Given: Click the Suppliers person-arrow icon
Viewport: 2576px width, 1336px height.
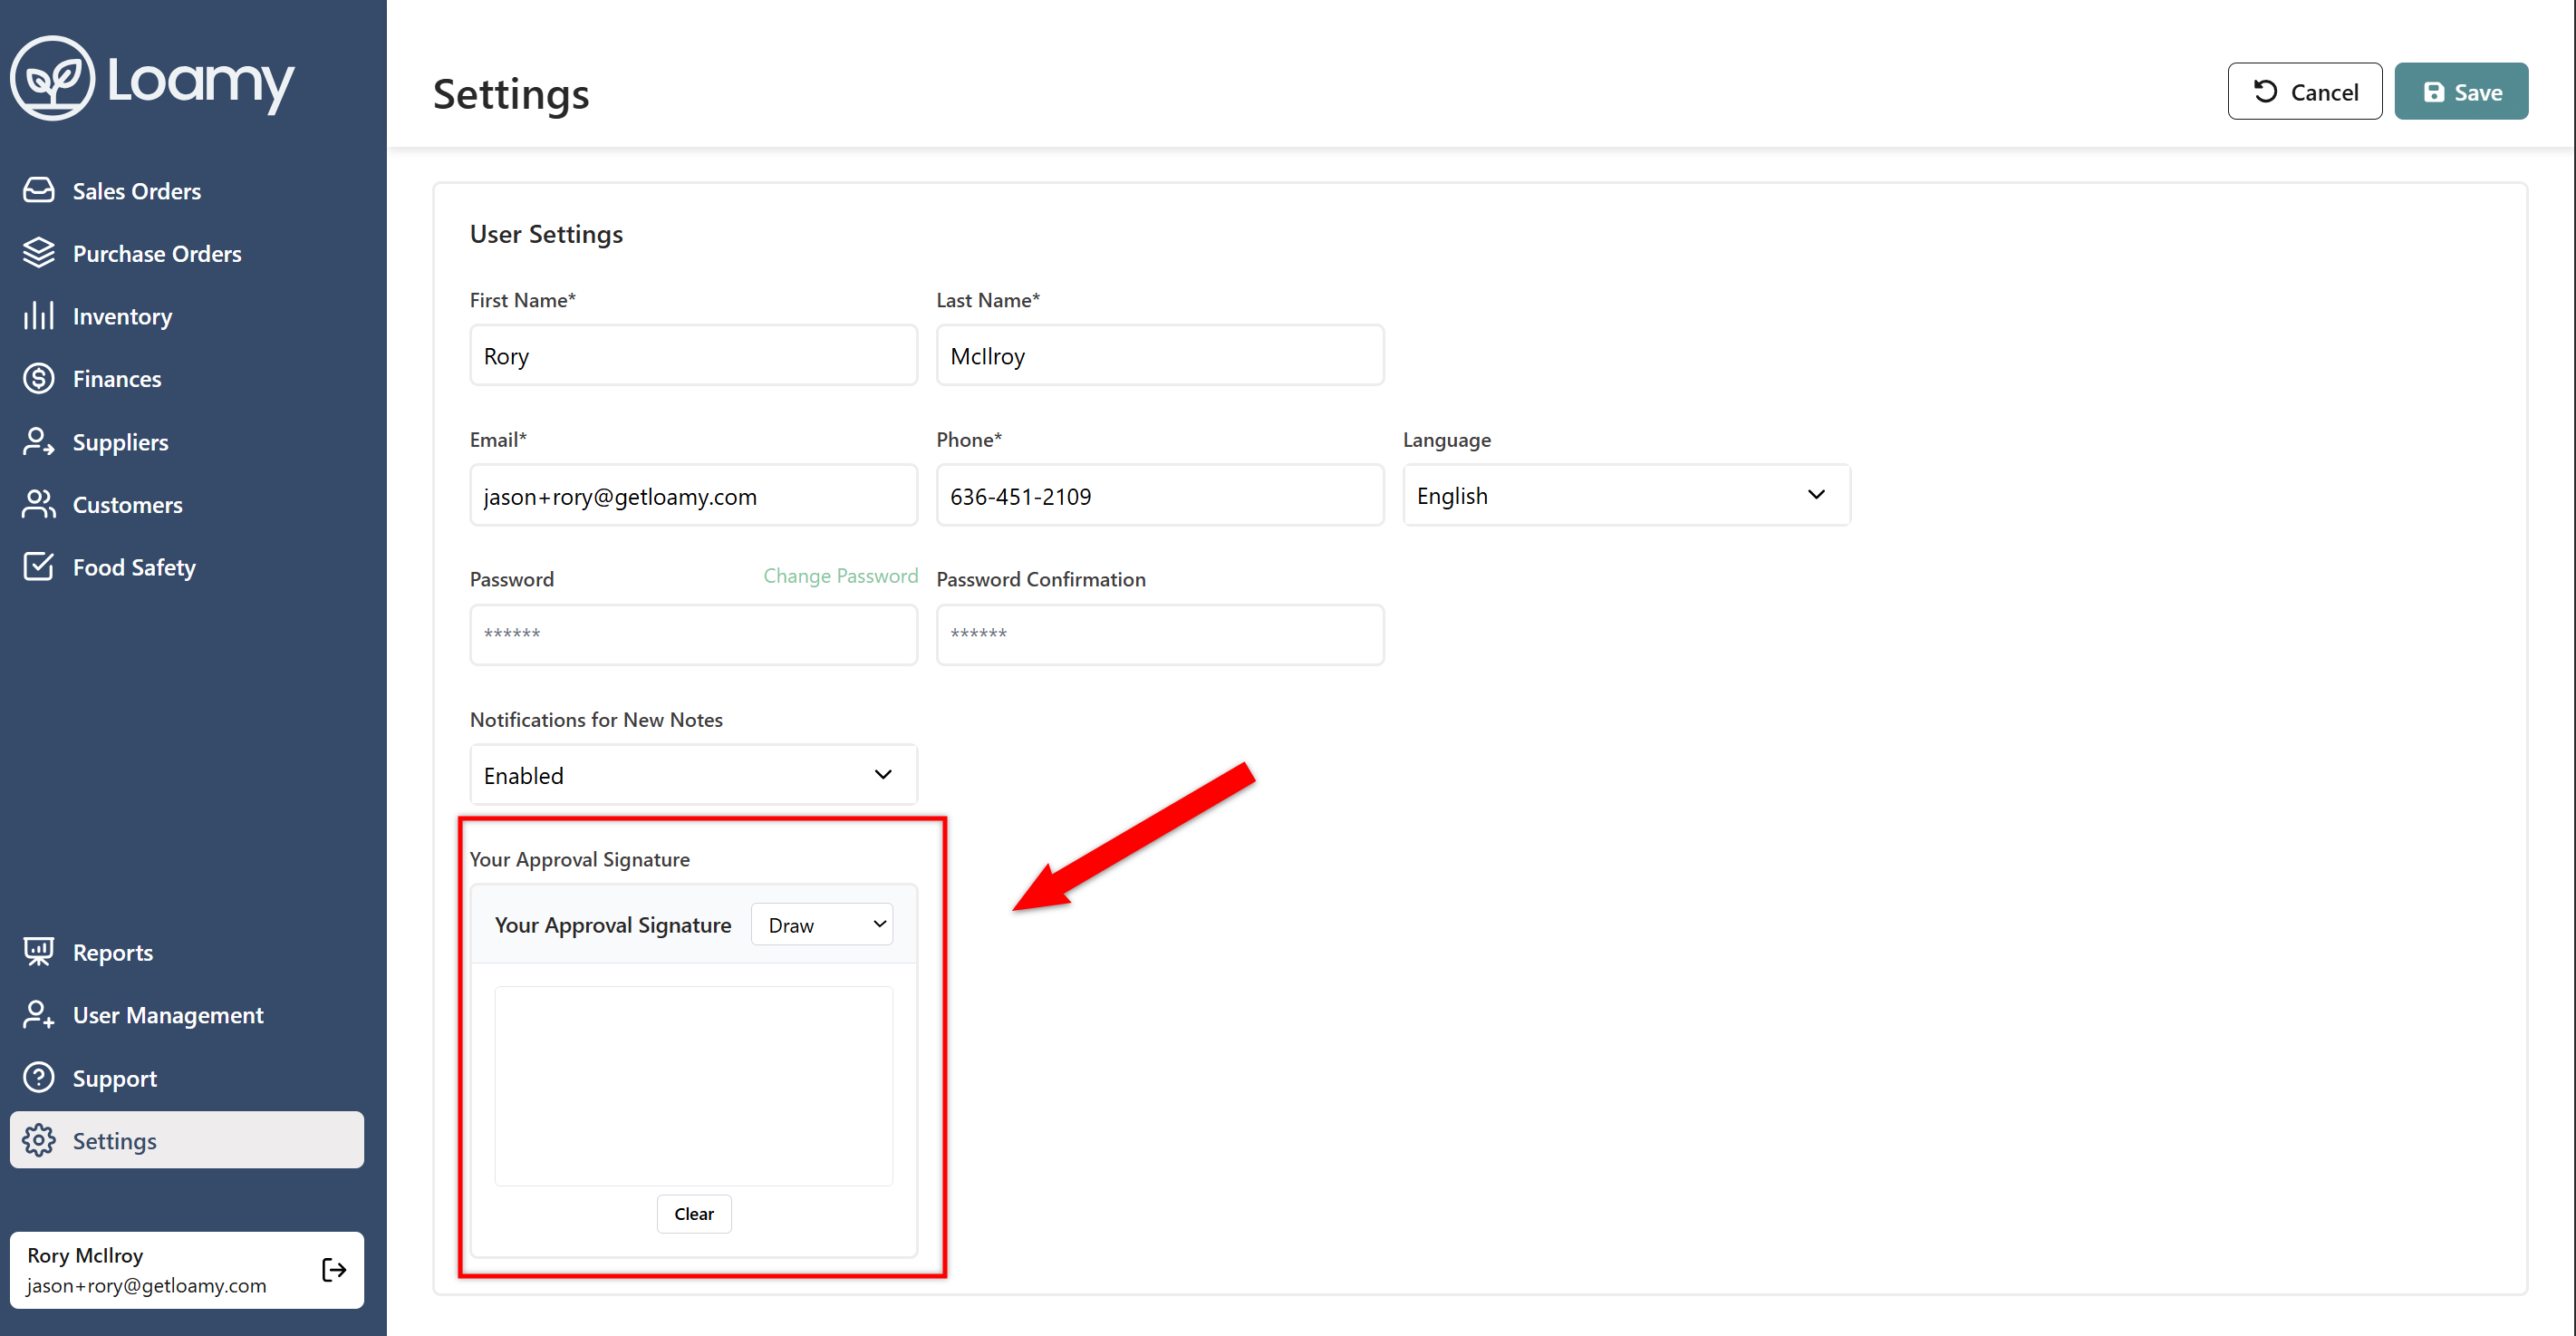Looking at the screenshot, I should 39,441.
